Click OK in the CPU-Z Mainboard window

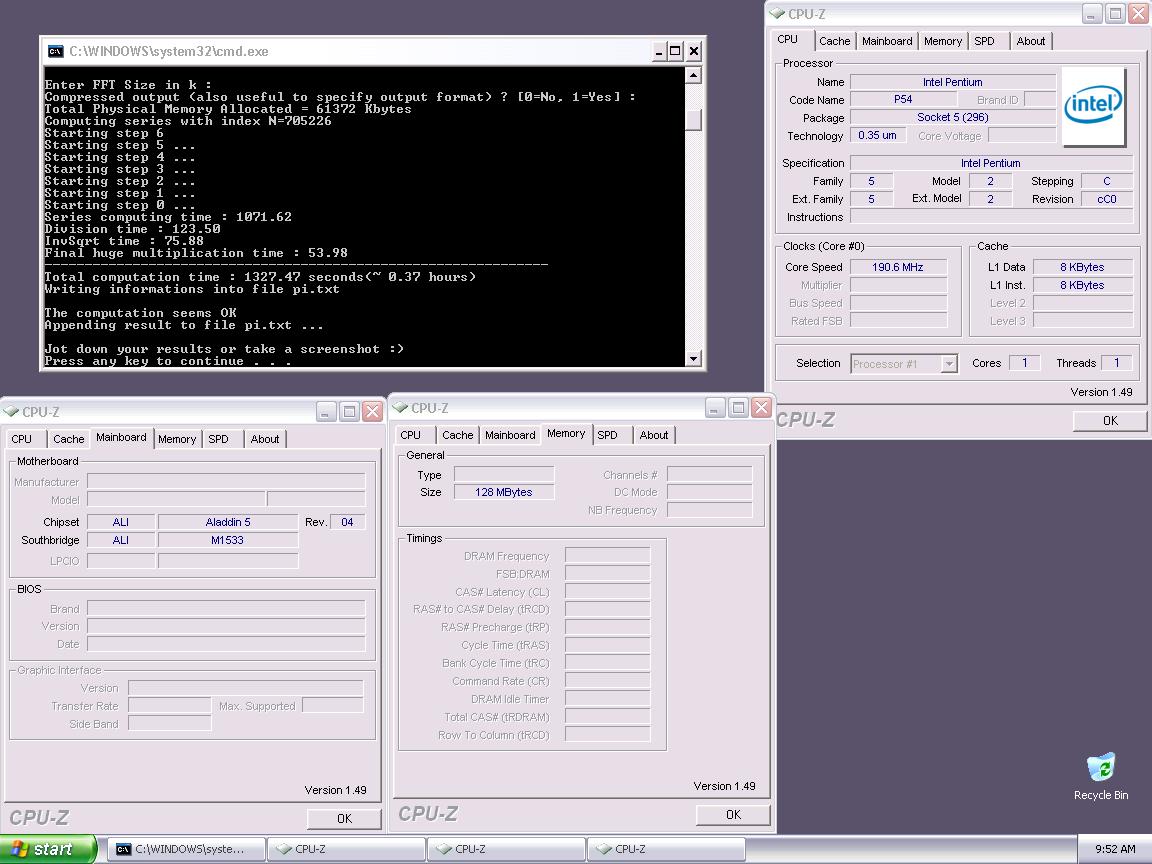(344, 818)
